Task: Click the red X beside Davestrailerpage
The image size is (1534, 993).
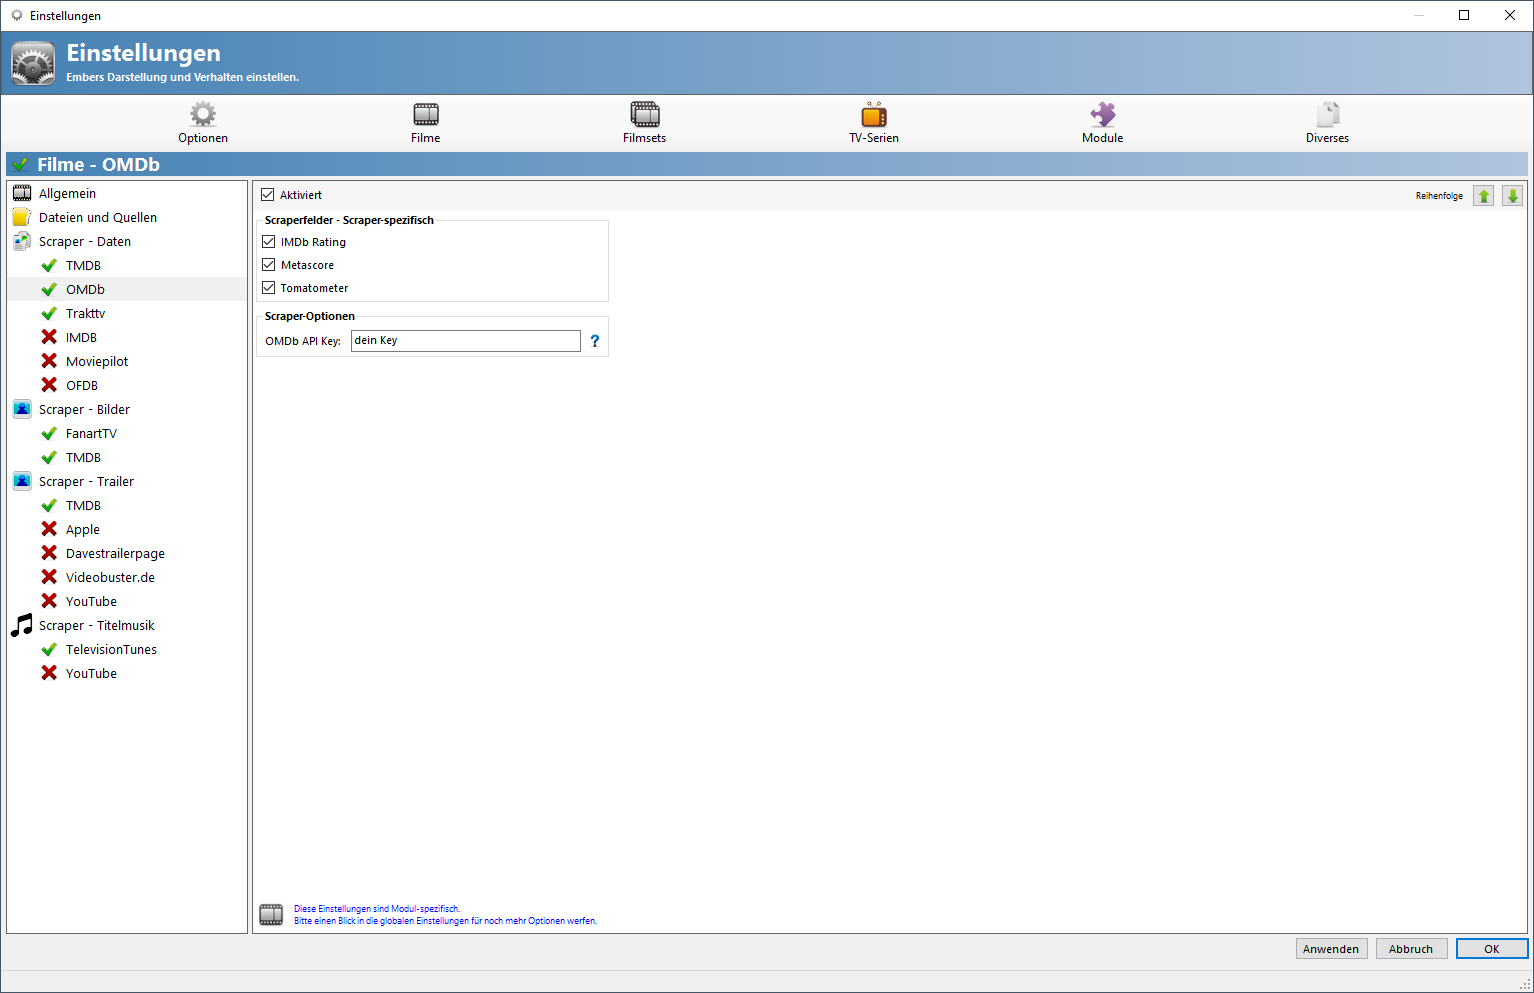Action: [49, 553]
